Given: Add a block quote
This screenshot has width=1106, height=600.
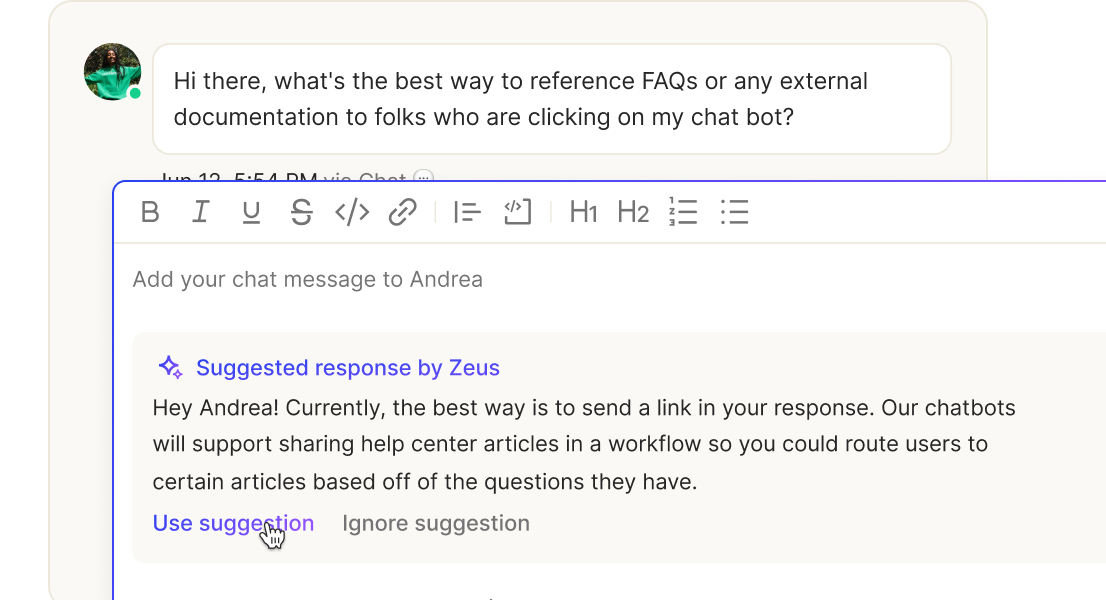Looking at the screenshot, I should point(467,212).
